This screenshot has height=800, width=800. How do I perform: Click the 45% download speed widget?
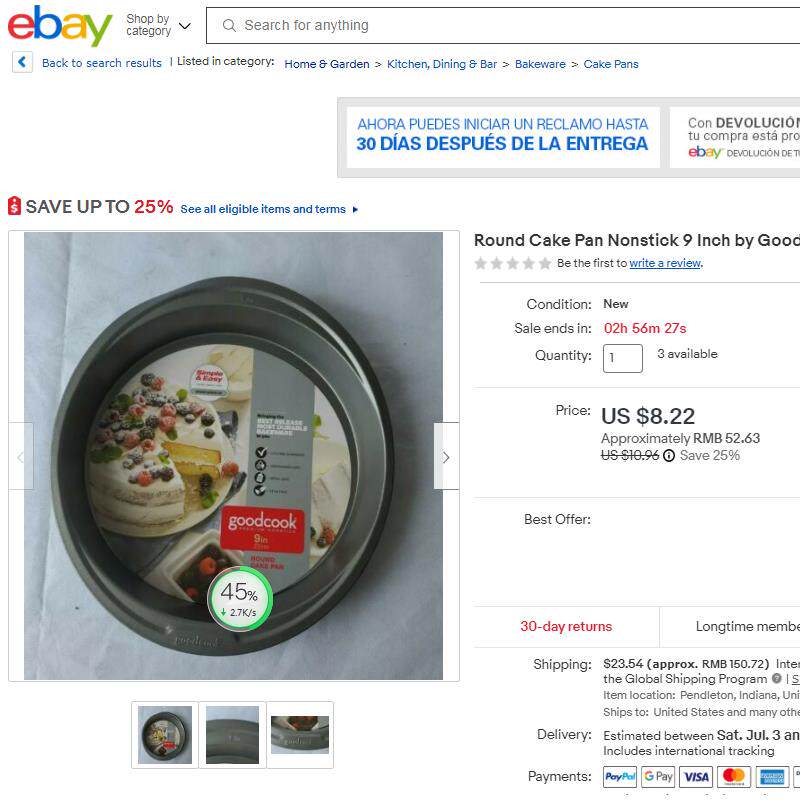click(240, 599)
